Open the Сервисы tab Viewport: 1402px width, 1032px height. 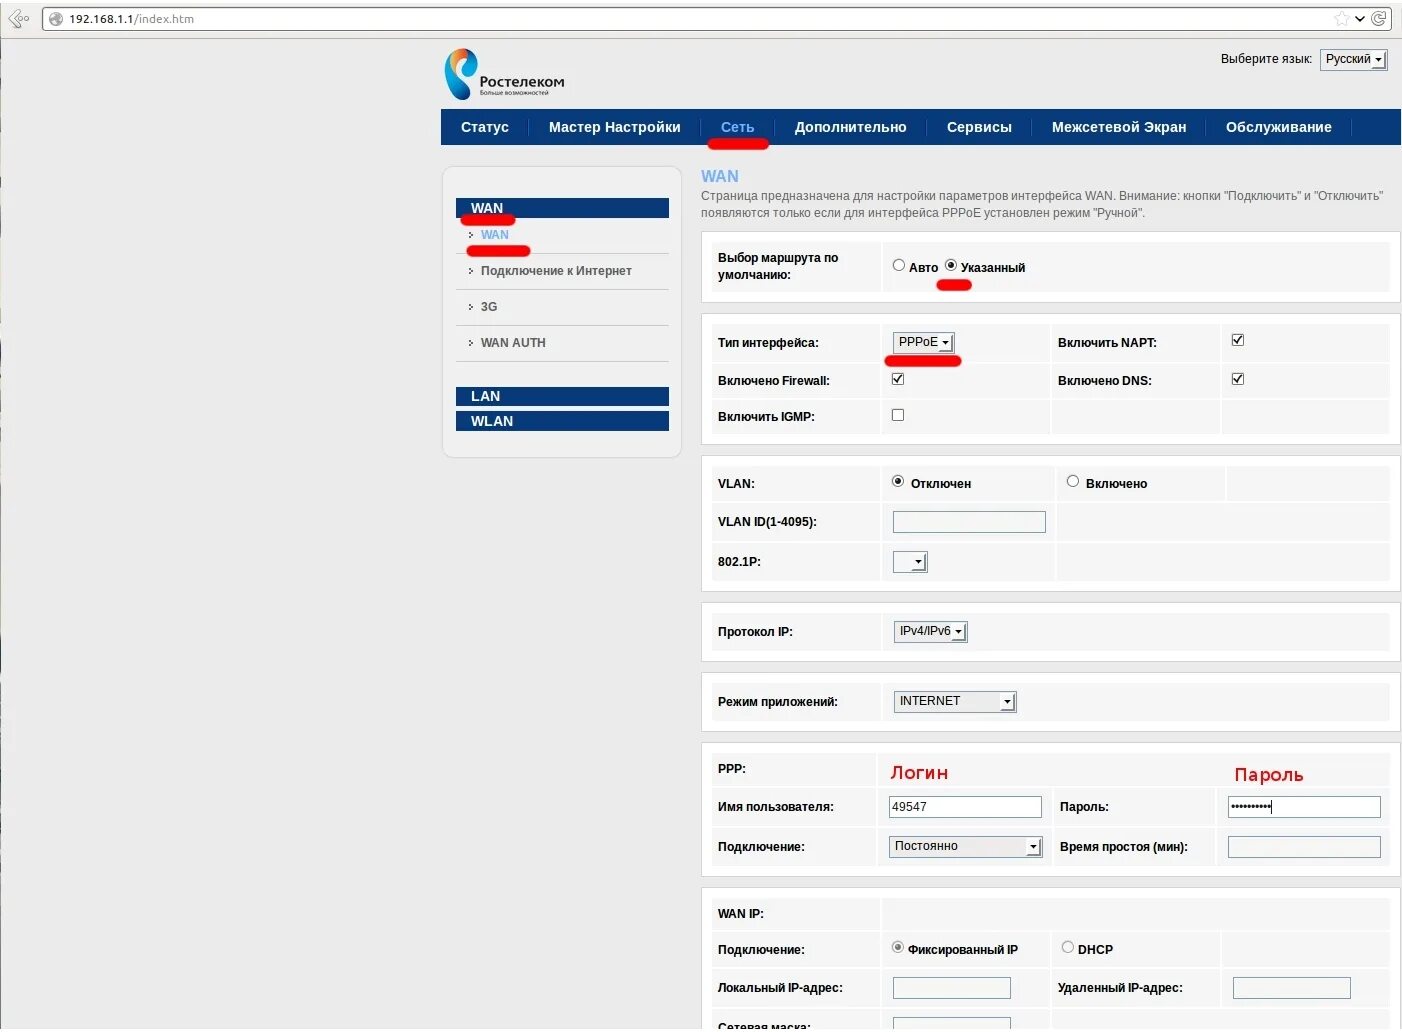pos(980,127)
